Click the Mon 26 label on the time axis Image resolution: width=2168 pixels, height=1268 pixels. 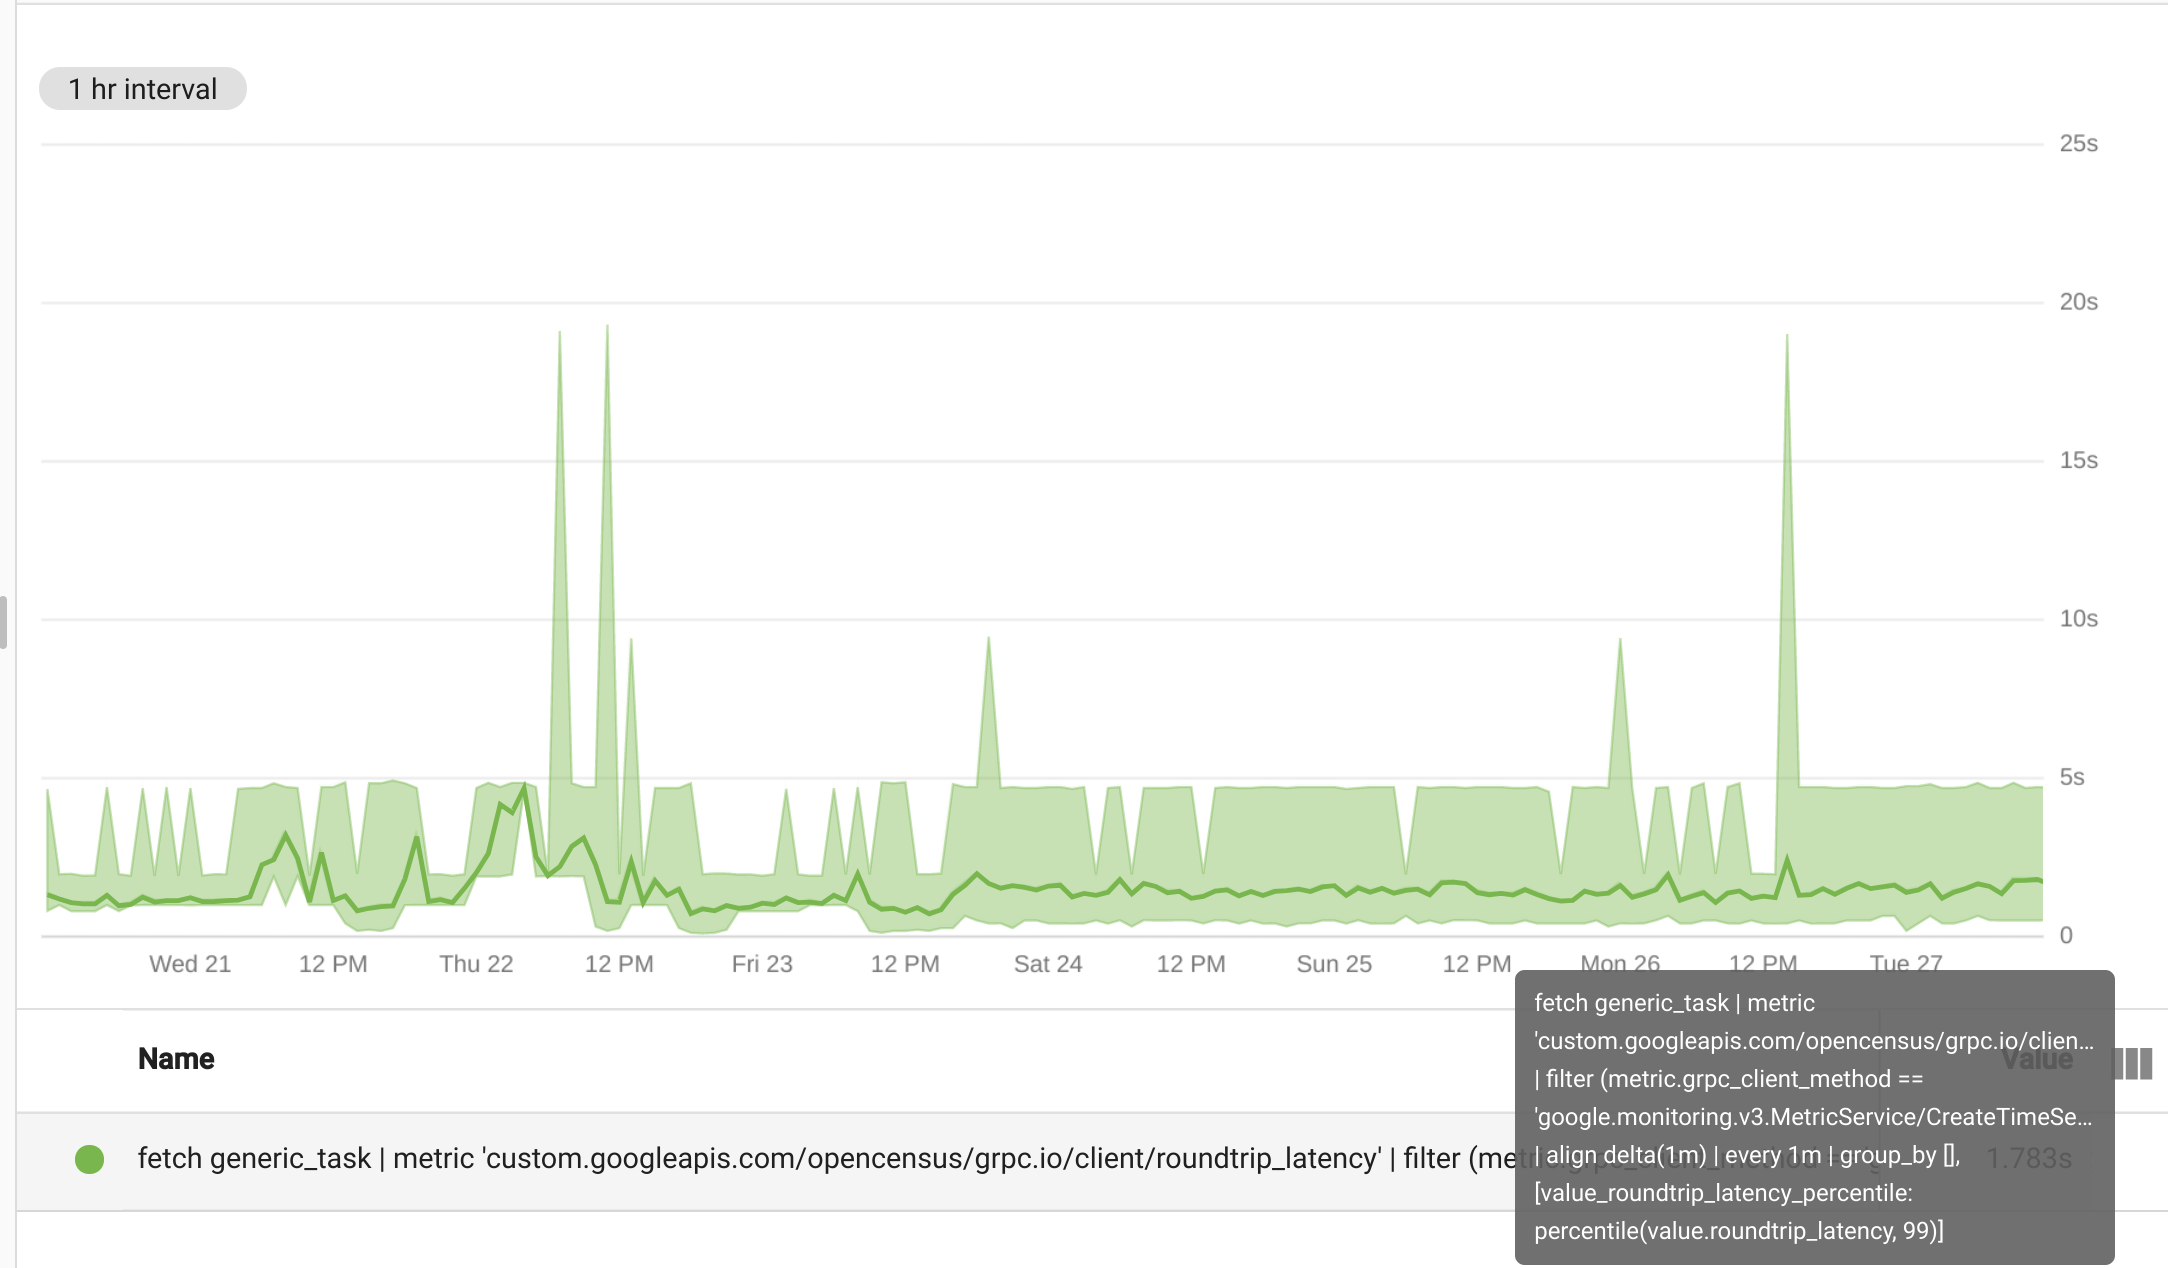[1619, 963]
